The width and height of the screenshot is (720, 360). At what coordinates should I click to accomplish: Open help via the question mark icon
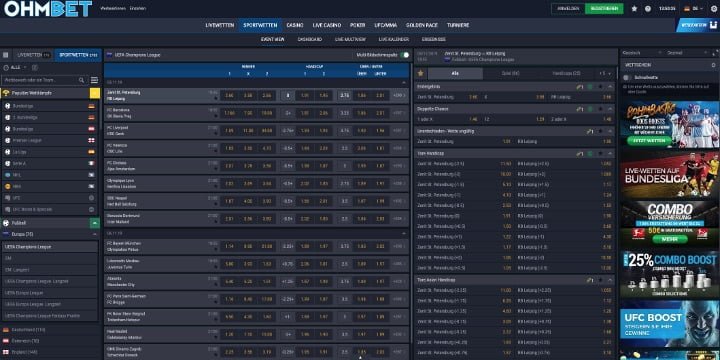[x=648, y=8]
